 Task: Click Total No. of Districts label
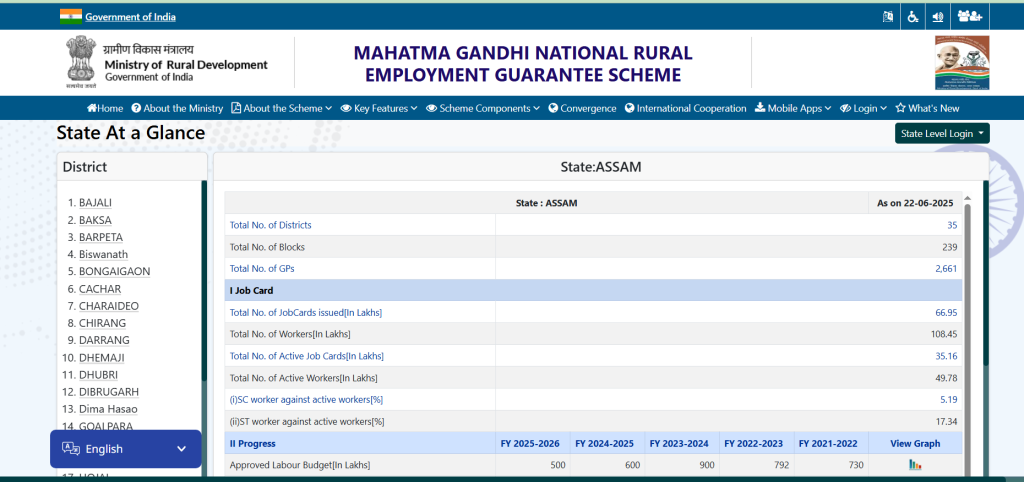coord(270,225)
